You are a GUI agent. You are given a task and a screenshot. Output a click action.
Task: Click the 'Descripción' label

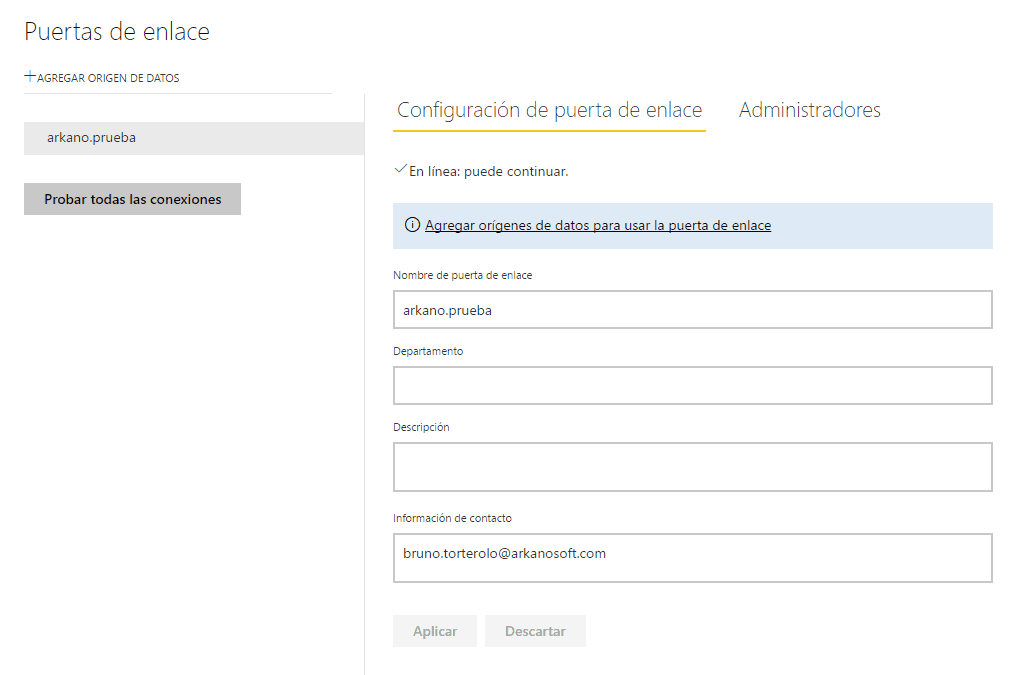coord(421,427)
